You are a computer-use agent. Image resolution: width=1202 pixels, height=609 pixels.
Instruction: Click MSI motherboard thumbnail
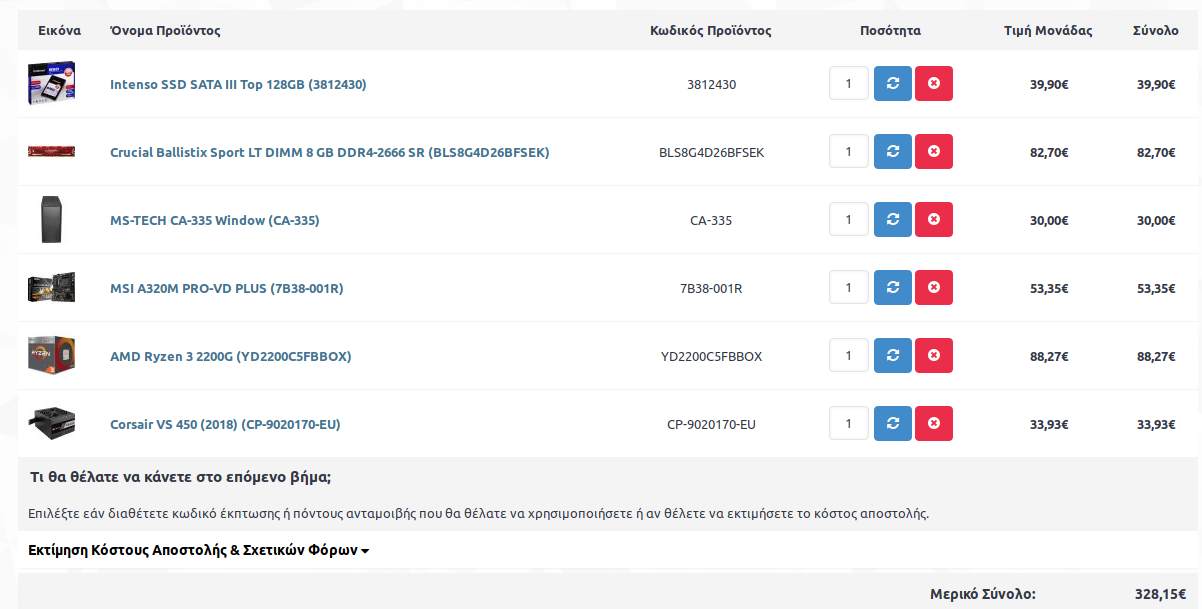coord(52,288)
